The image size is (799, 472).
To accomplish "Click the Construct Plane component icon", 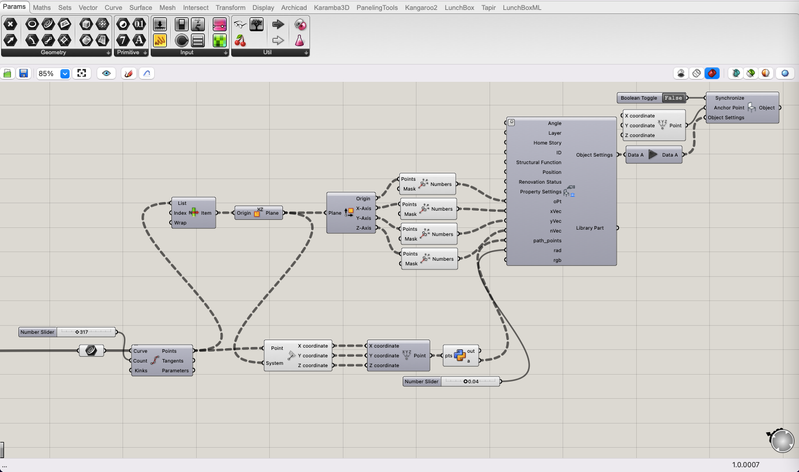I will coord(257,213).
